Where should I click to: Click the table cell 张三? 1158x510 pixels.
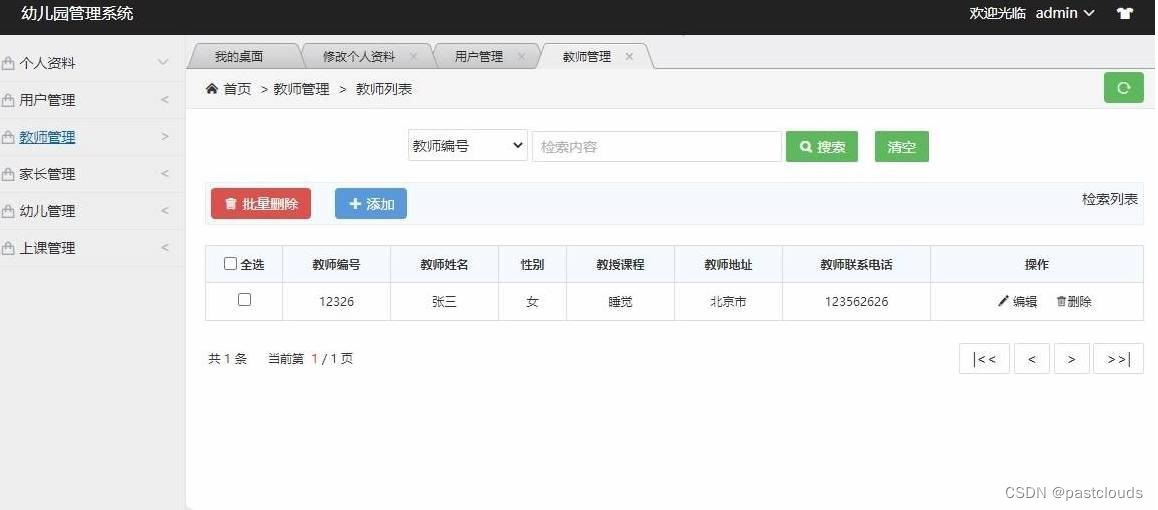click(445, 302)
